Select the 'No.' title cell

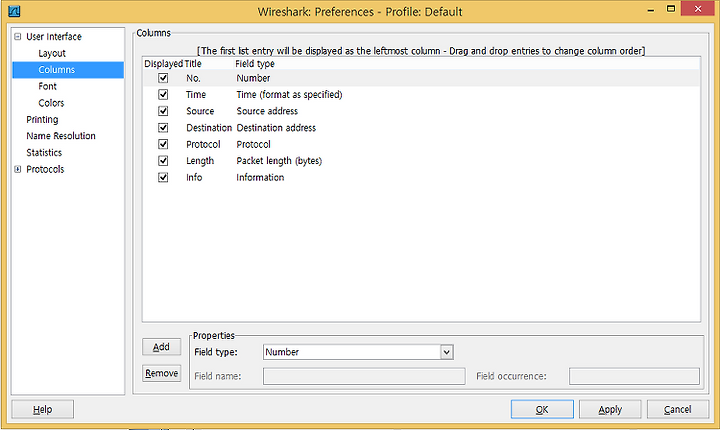(x=193, y=78)
